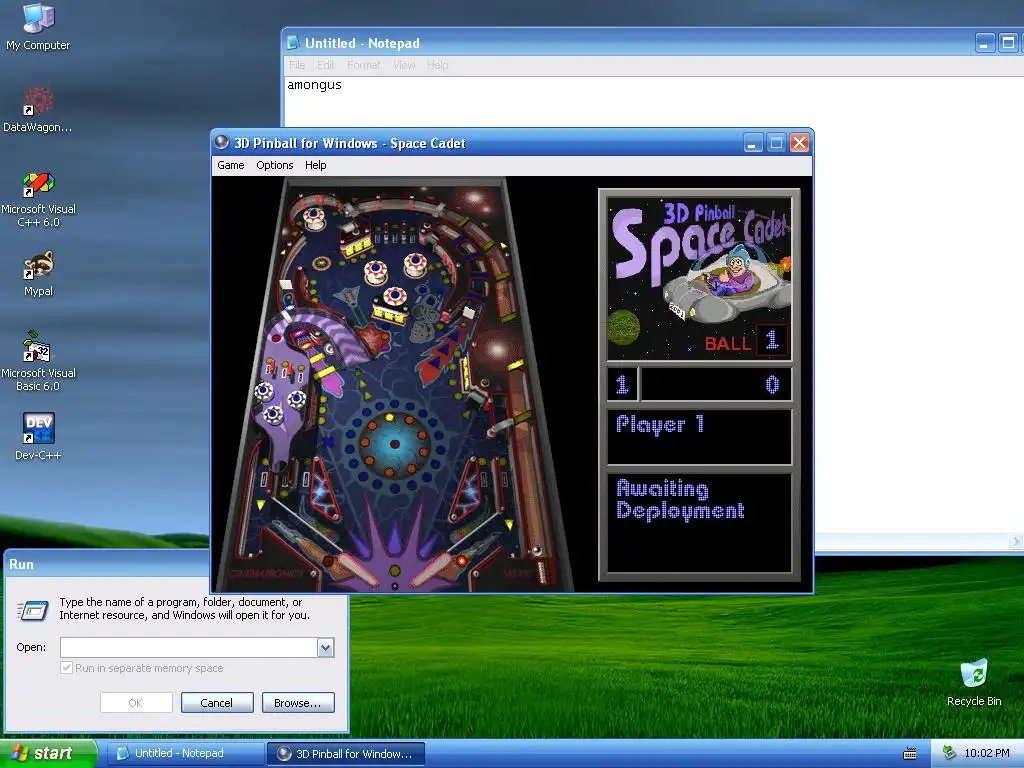1024x768 pixels.
Task: Click the blue wormhole circle on table
Action: [394, 444]
